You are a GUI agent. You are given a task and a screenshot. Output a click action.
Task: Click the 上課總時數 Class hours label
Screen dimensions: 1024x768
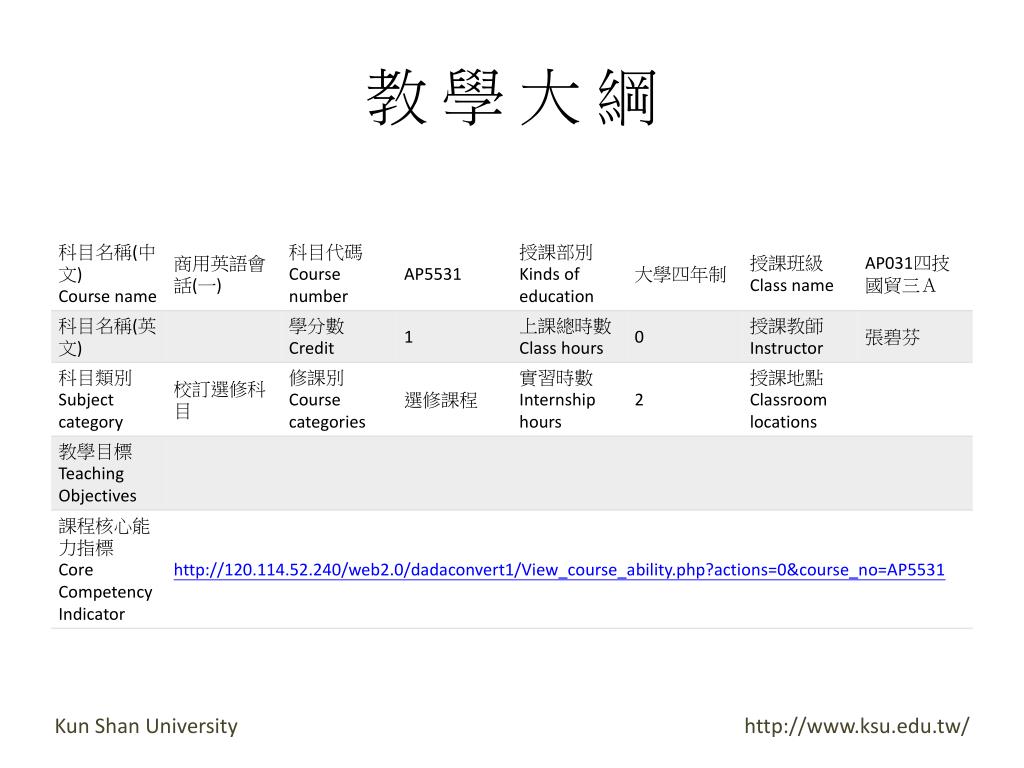tap(566, 337)
